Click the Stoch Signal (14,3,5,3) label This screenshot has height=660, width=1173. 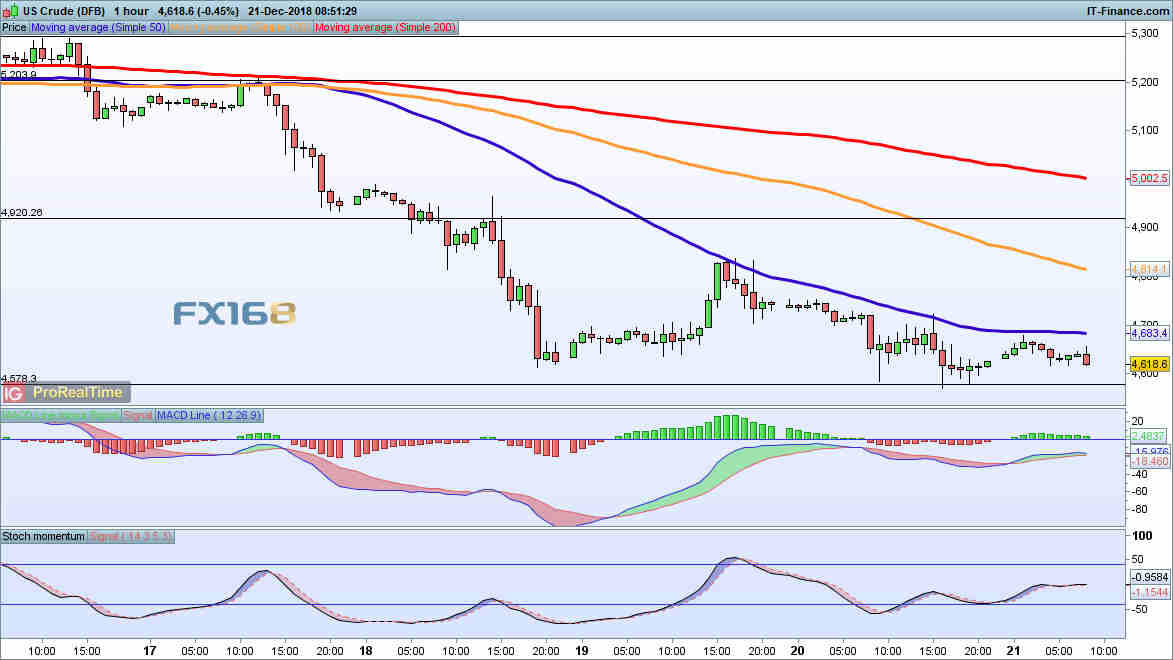(130, 537)
